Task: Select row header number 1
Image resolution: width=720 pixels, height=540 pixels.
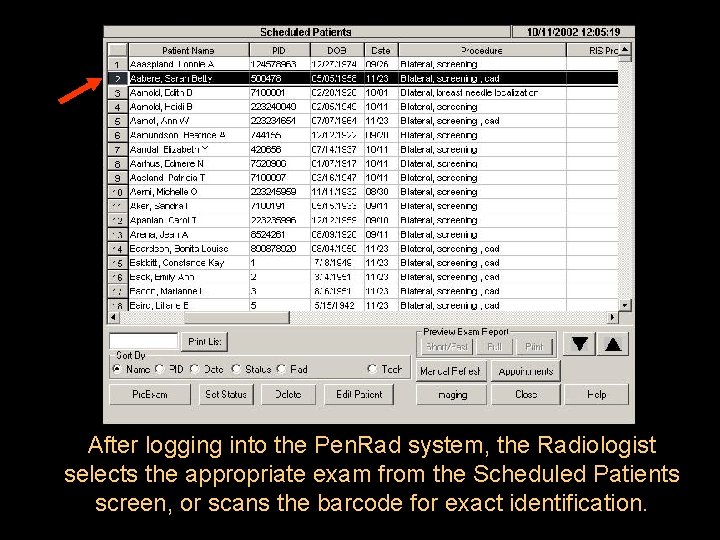Action: [x=118, y=65]
